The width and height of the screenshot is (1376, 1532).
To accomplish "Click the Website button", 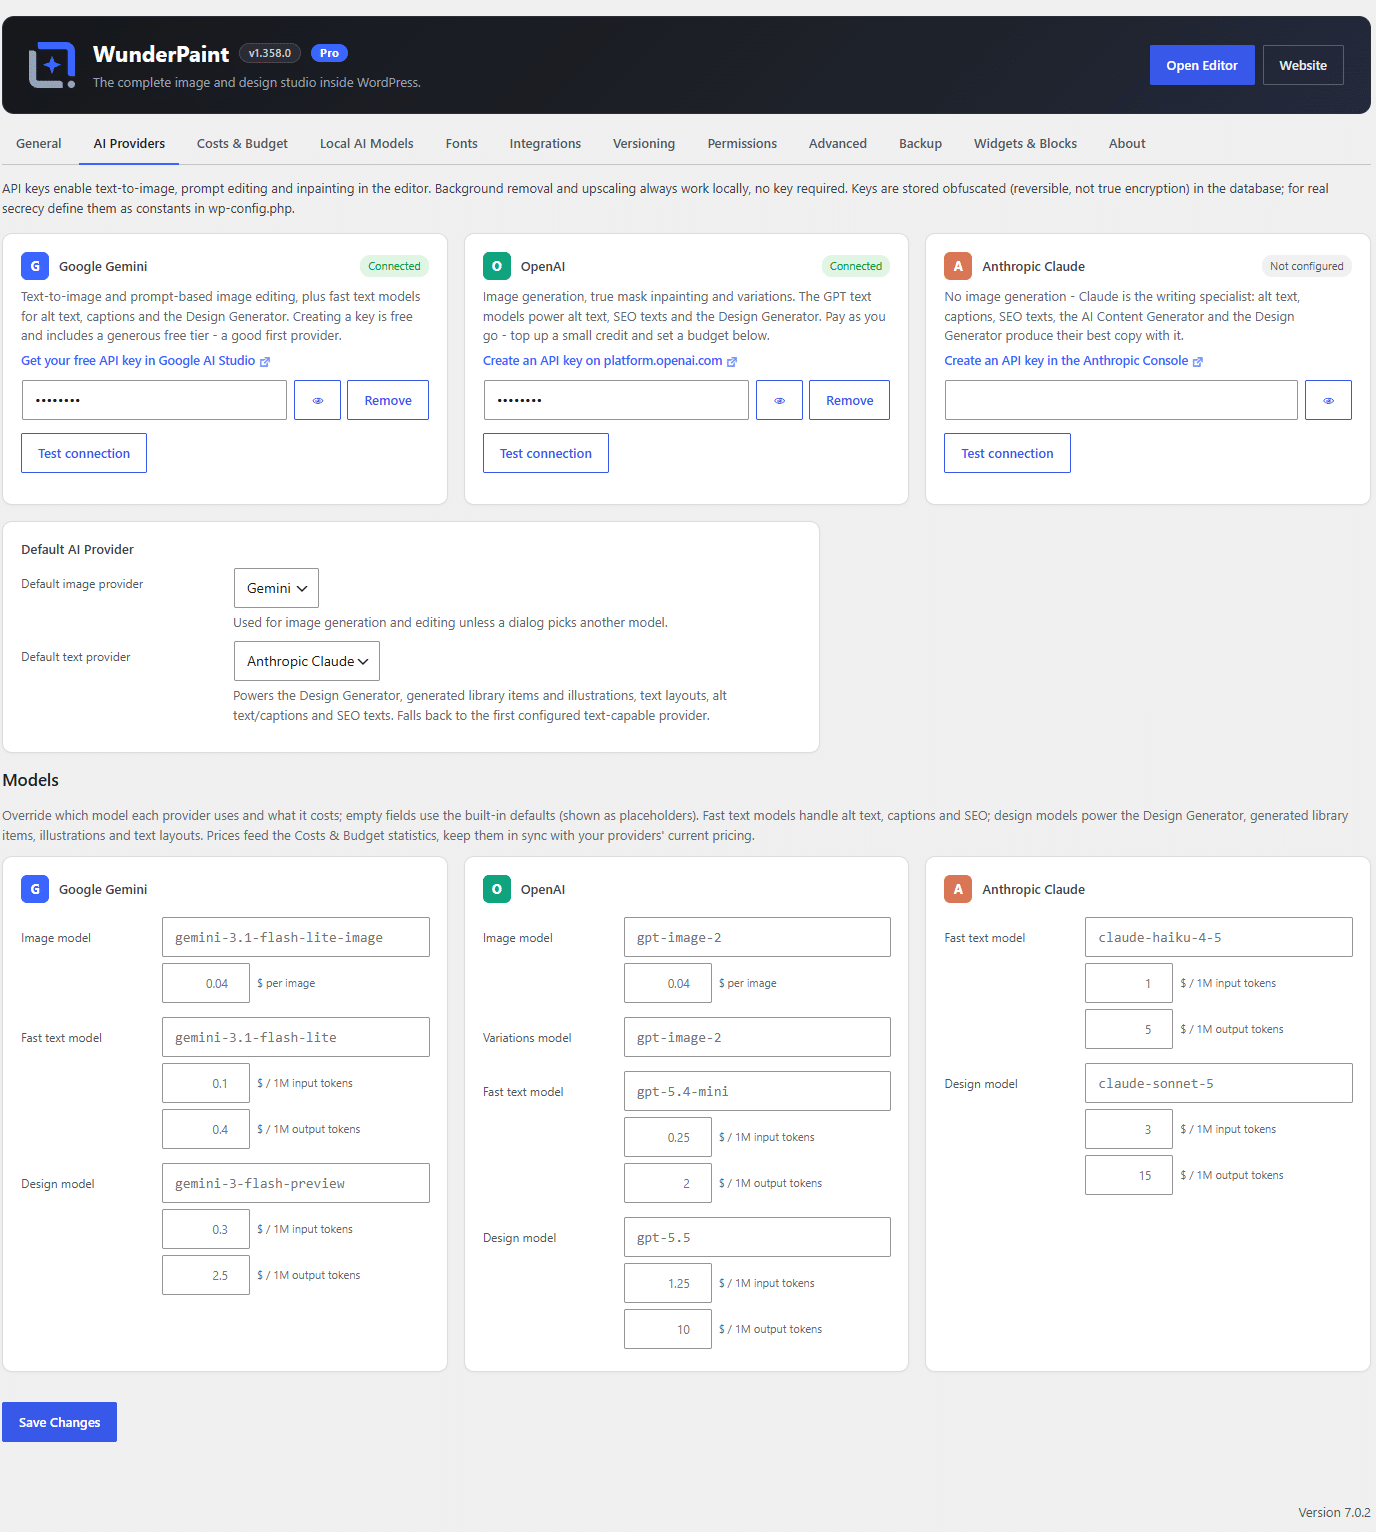I will 1303,65.
